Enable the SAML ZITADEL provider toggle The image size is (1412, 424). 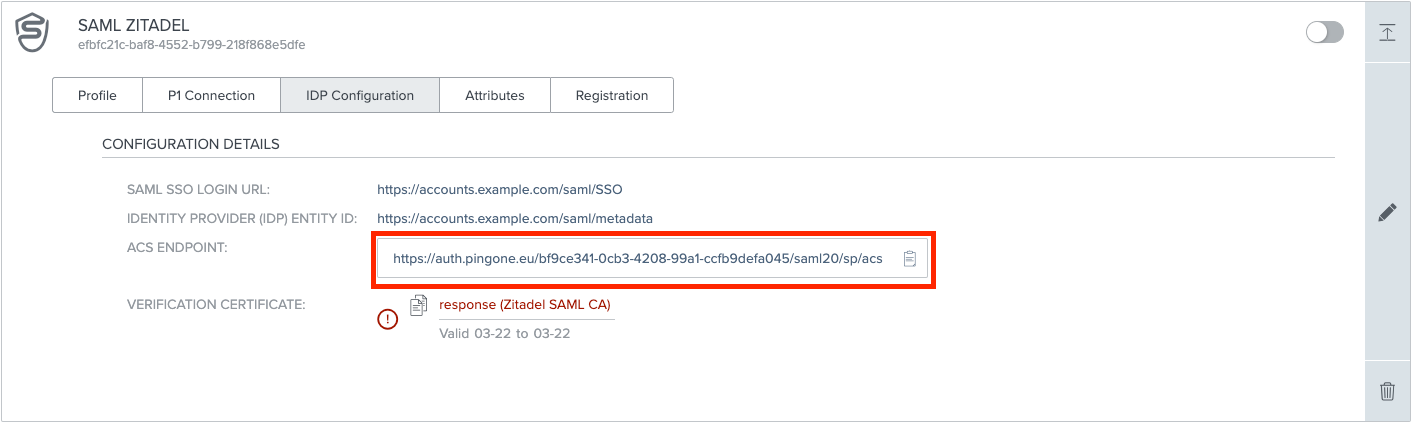1324,33
